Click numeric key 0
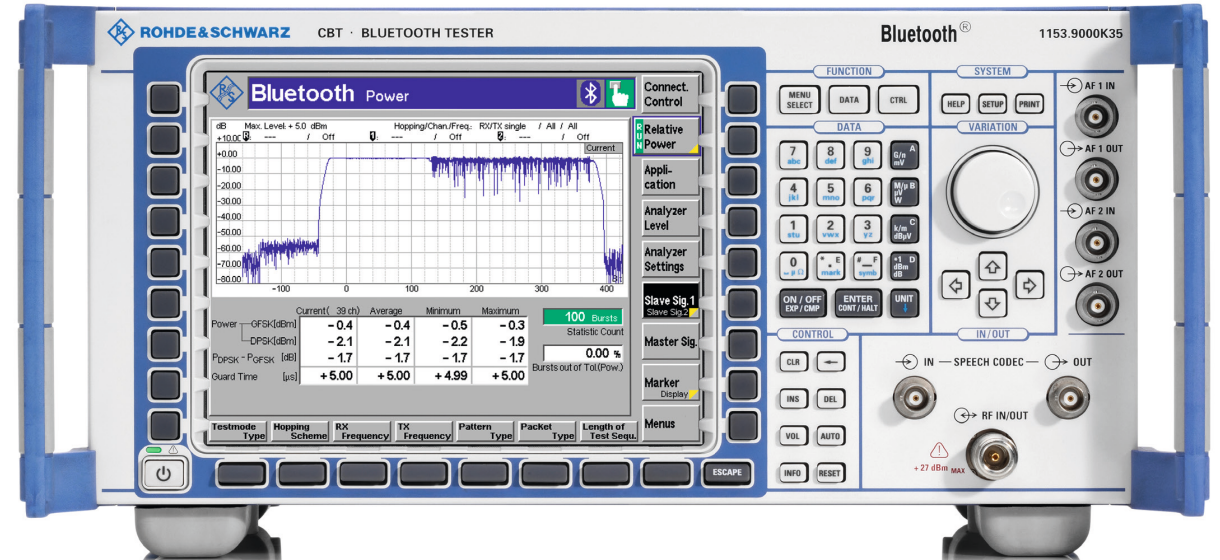Screen dimensions: 1220x560 click(793, 265)
